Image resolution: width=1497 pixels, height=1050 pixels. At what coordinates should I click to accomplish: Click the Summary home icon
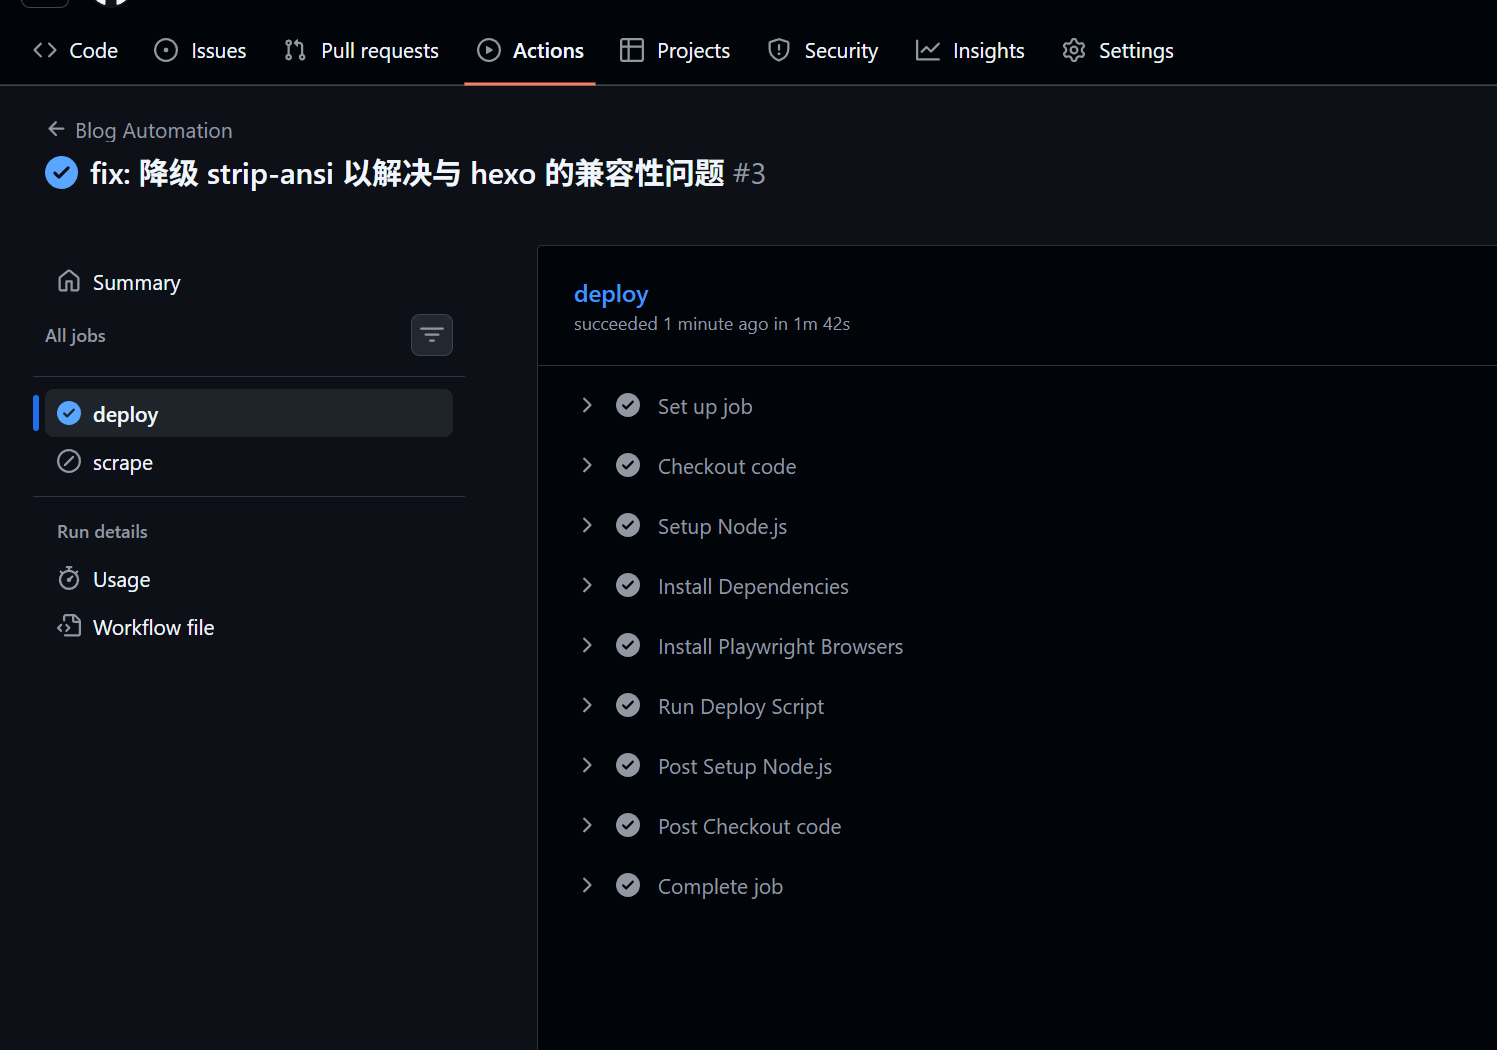(69, 282)
